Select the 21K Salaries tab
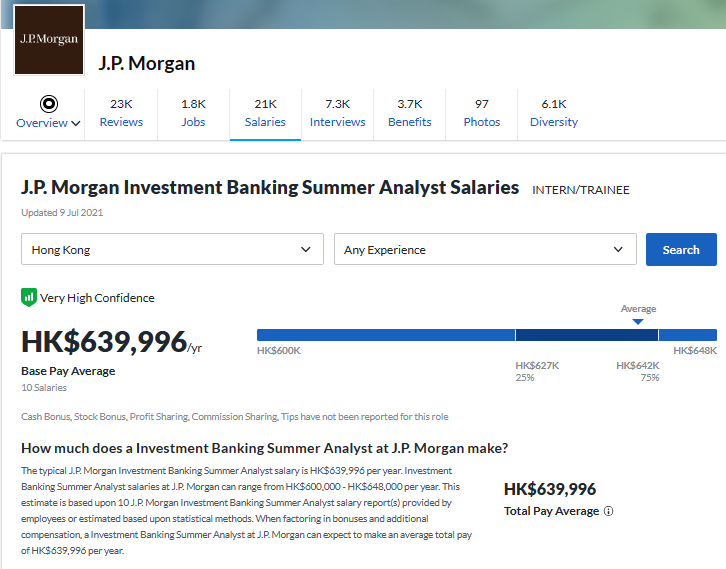 pos(265,113)
